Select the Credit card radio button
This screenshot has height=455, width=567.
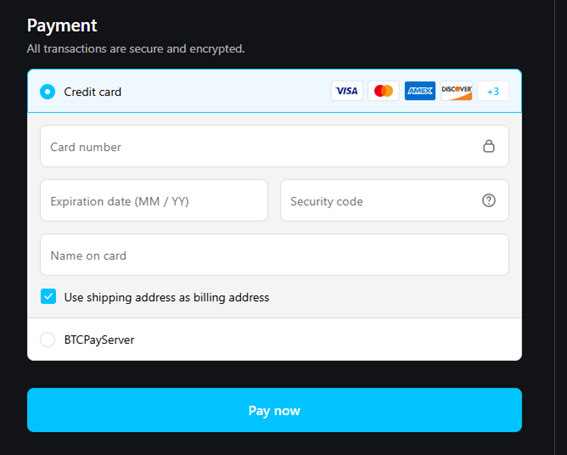pos(47,92)
